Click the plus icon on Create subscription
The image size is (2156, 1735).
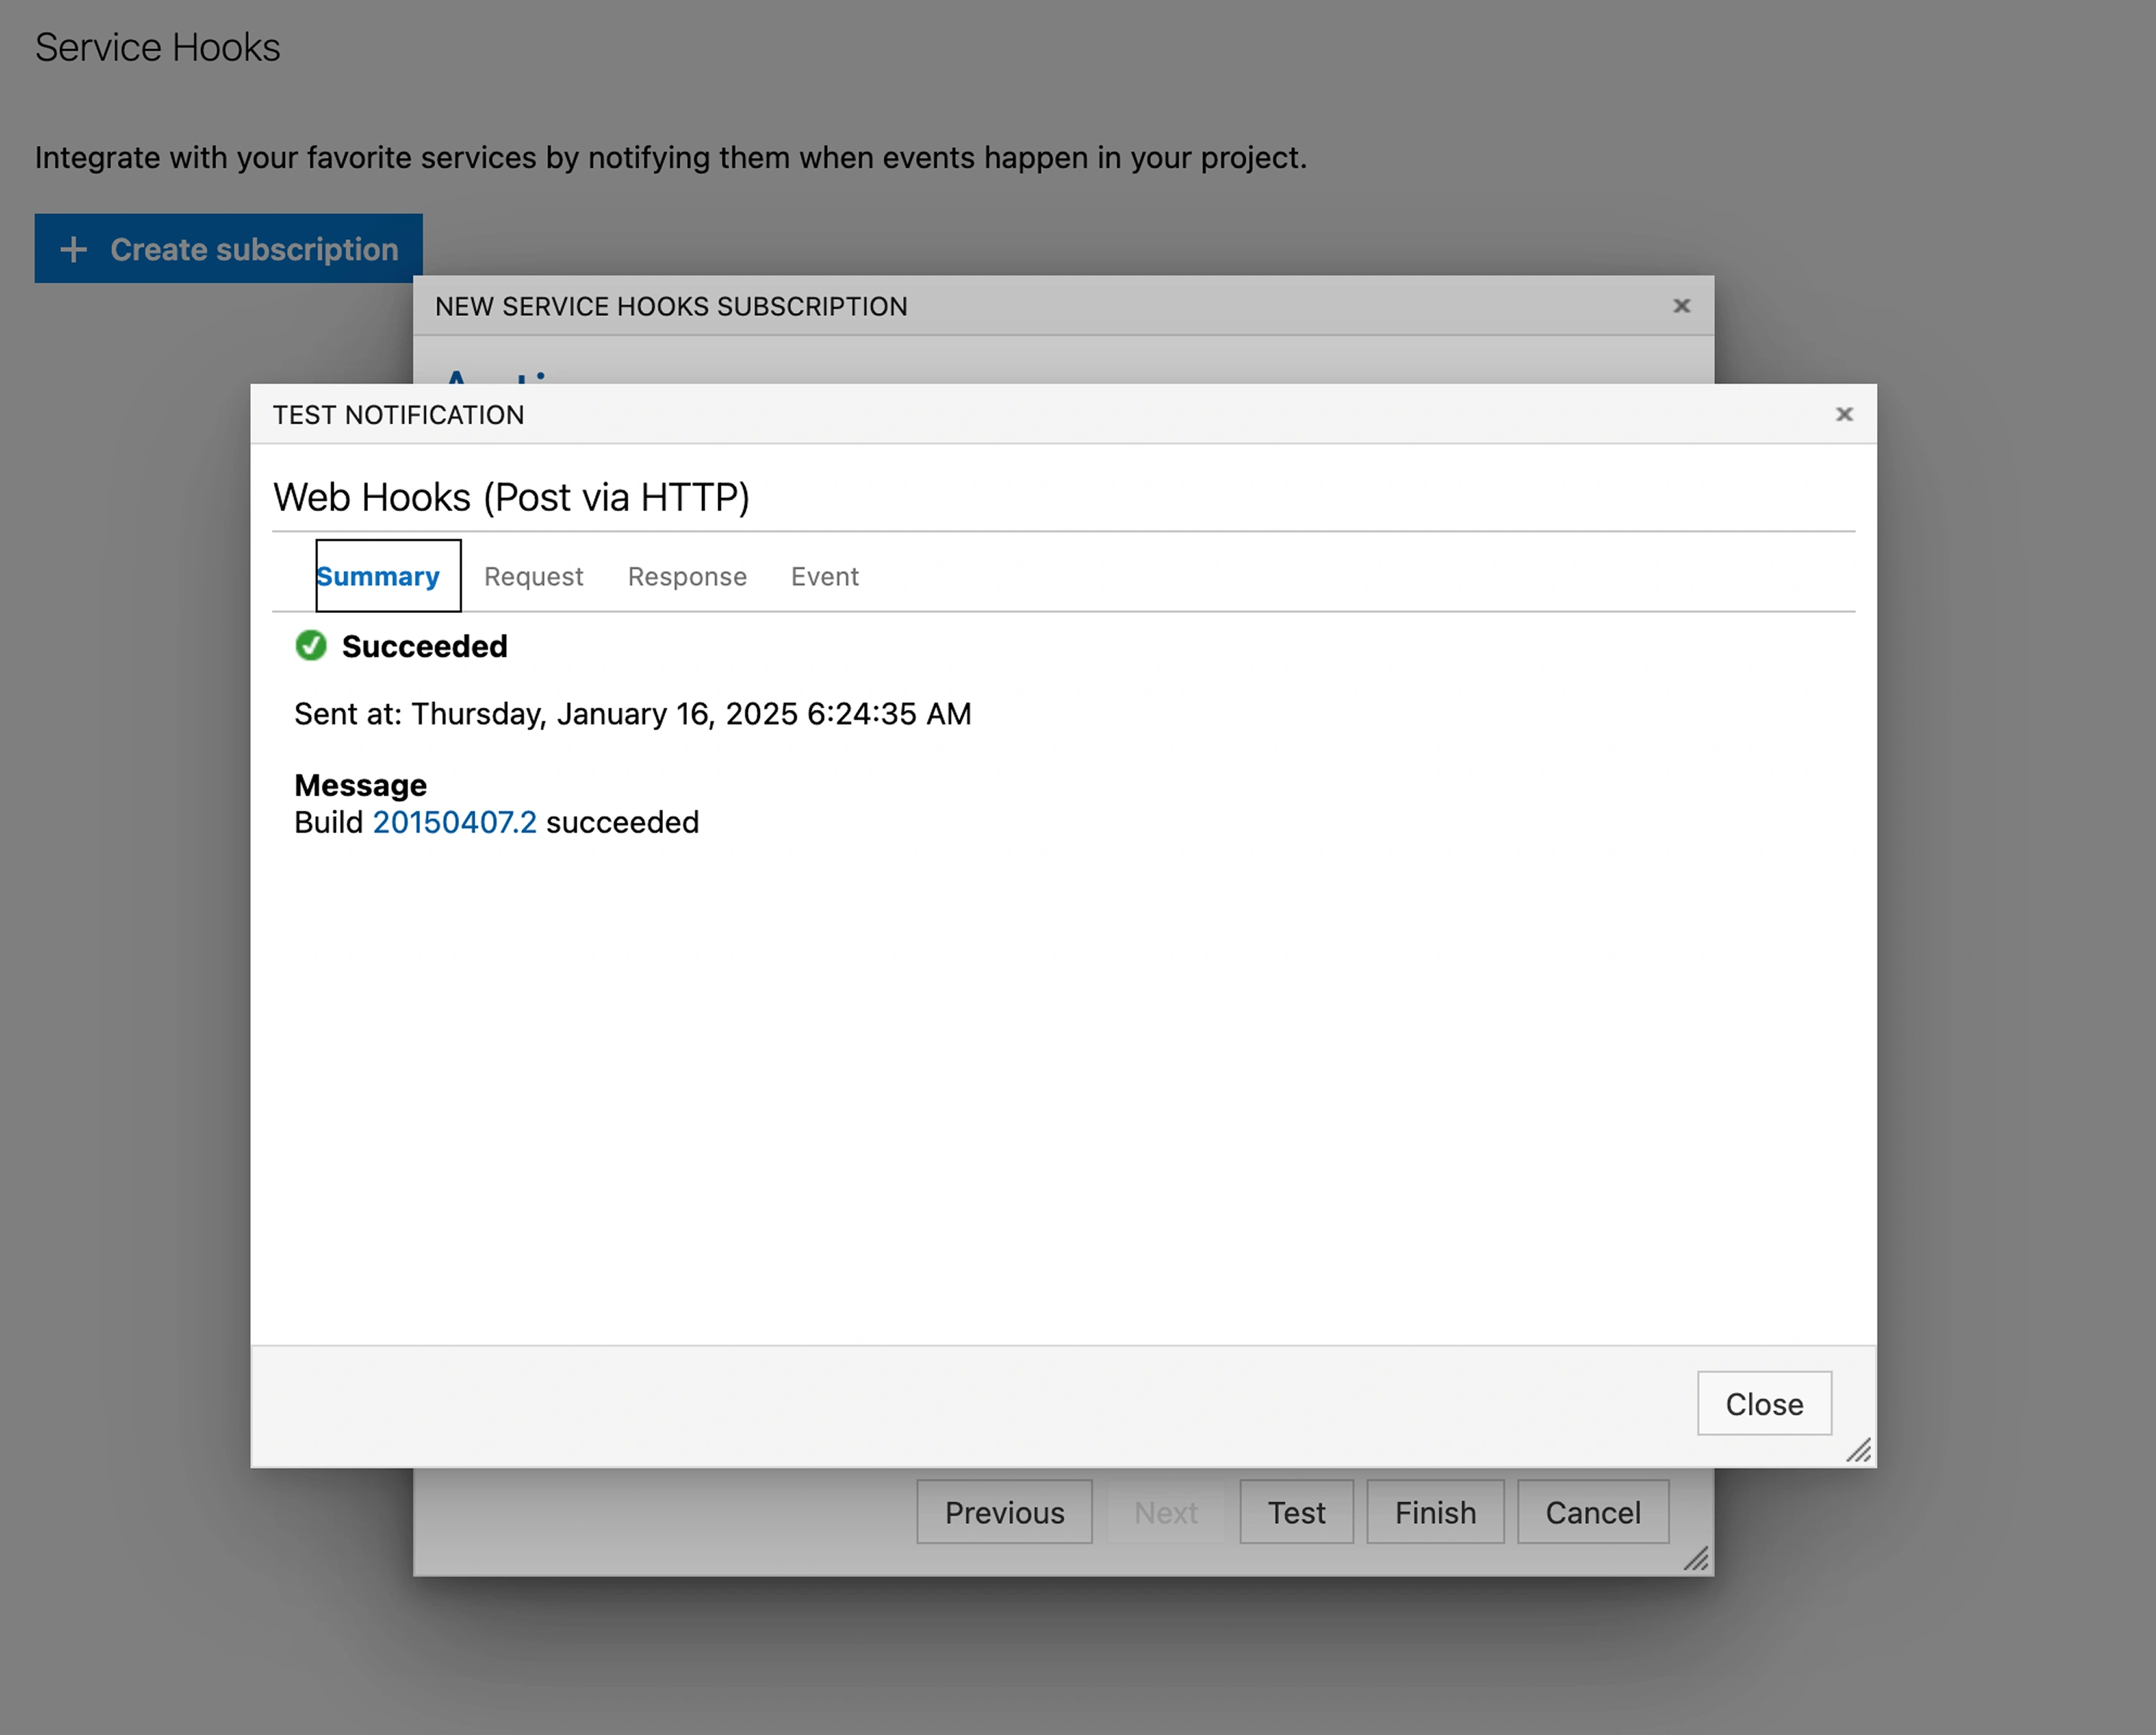(73, 249)
